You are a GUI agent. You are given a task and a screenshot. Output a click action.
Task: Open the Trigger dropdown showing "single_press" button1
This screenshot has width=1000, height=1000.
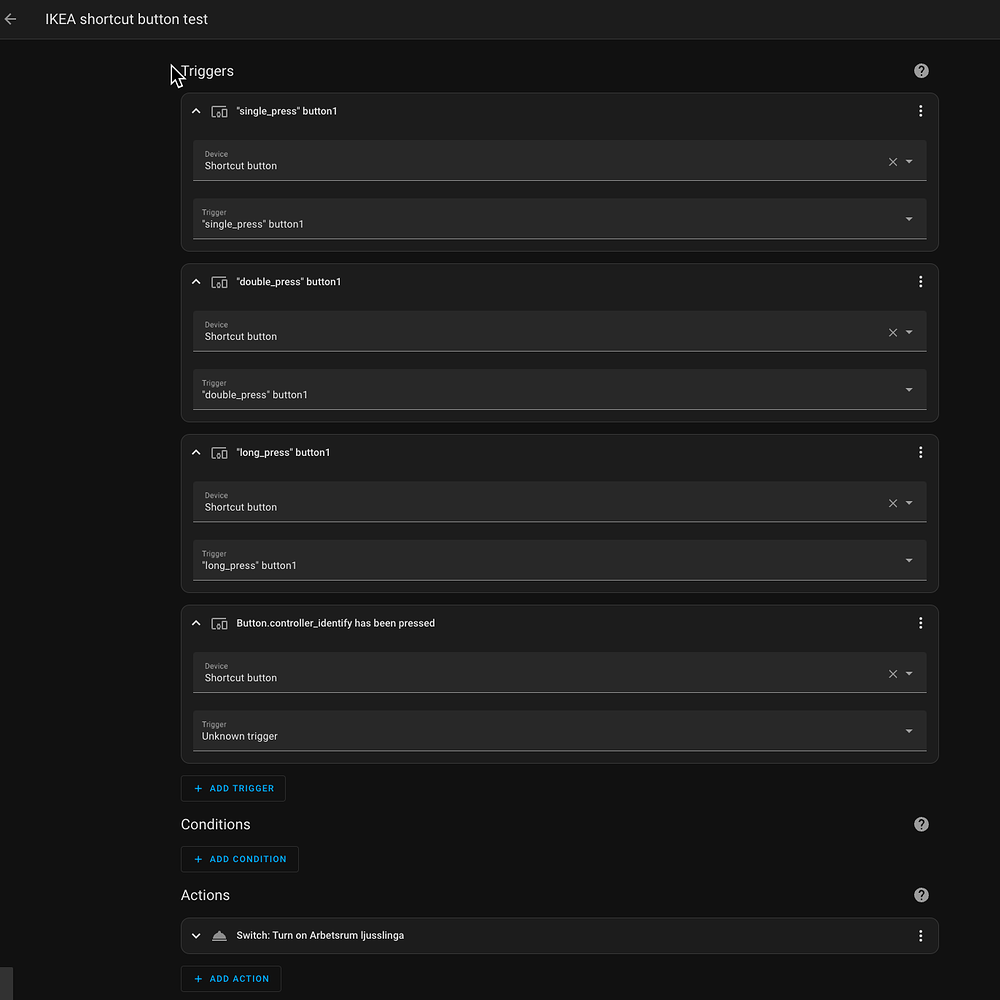pyautogui.click(x=909, y=218)
